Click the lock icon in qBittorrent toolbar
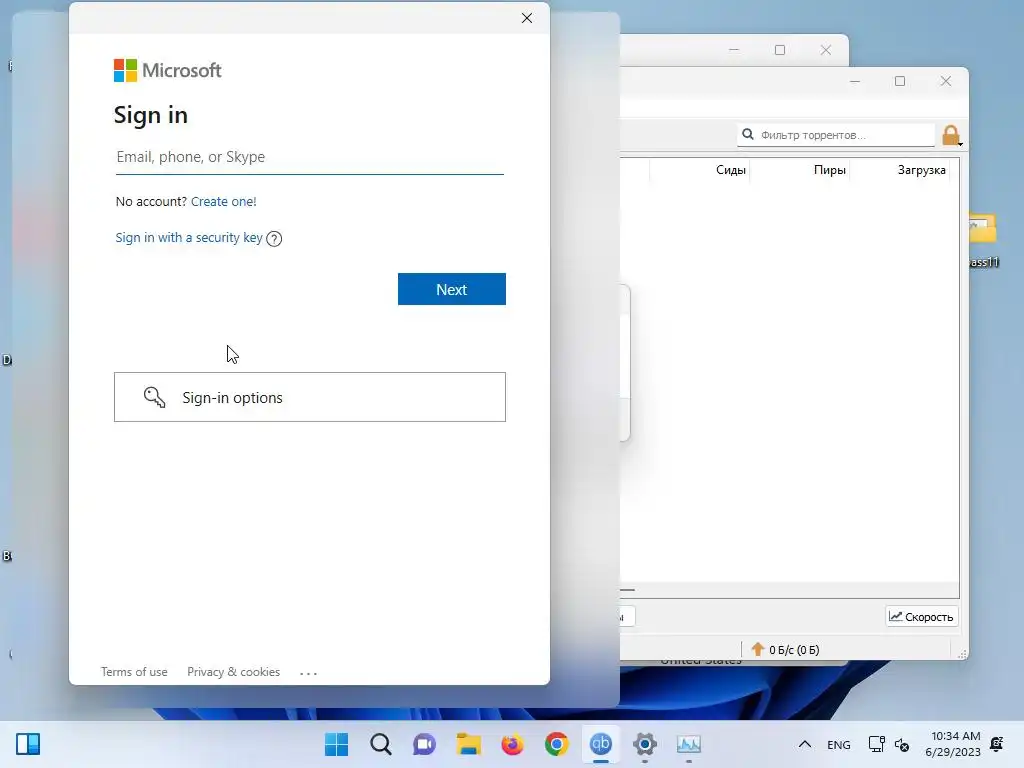 tap(952, 135)
